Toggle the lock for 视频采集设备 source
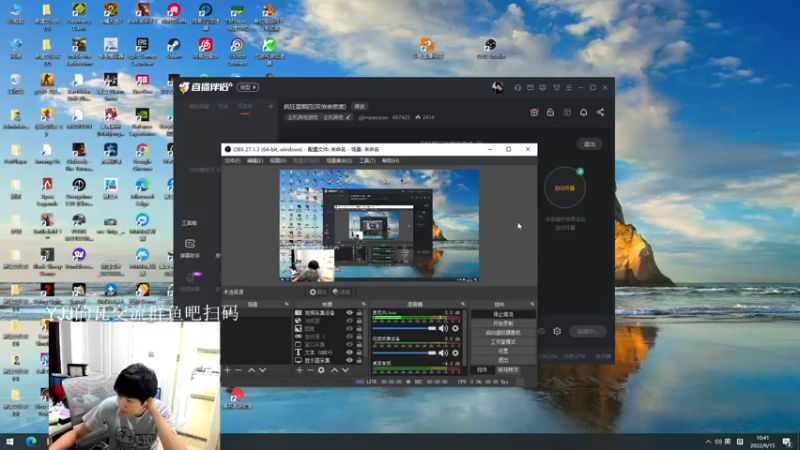 pos(359,313)
